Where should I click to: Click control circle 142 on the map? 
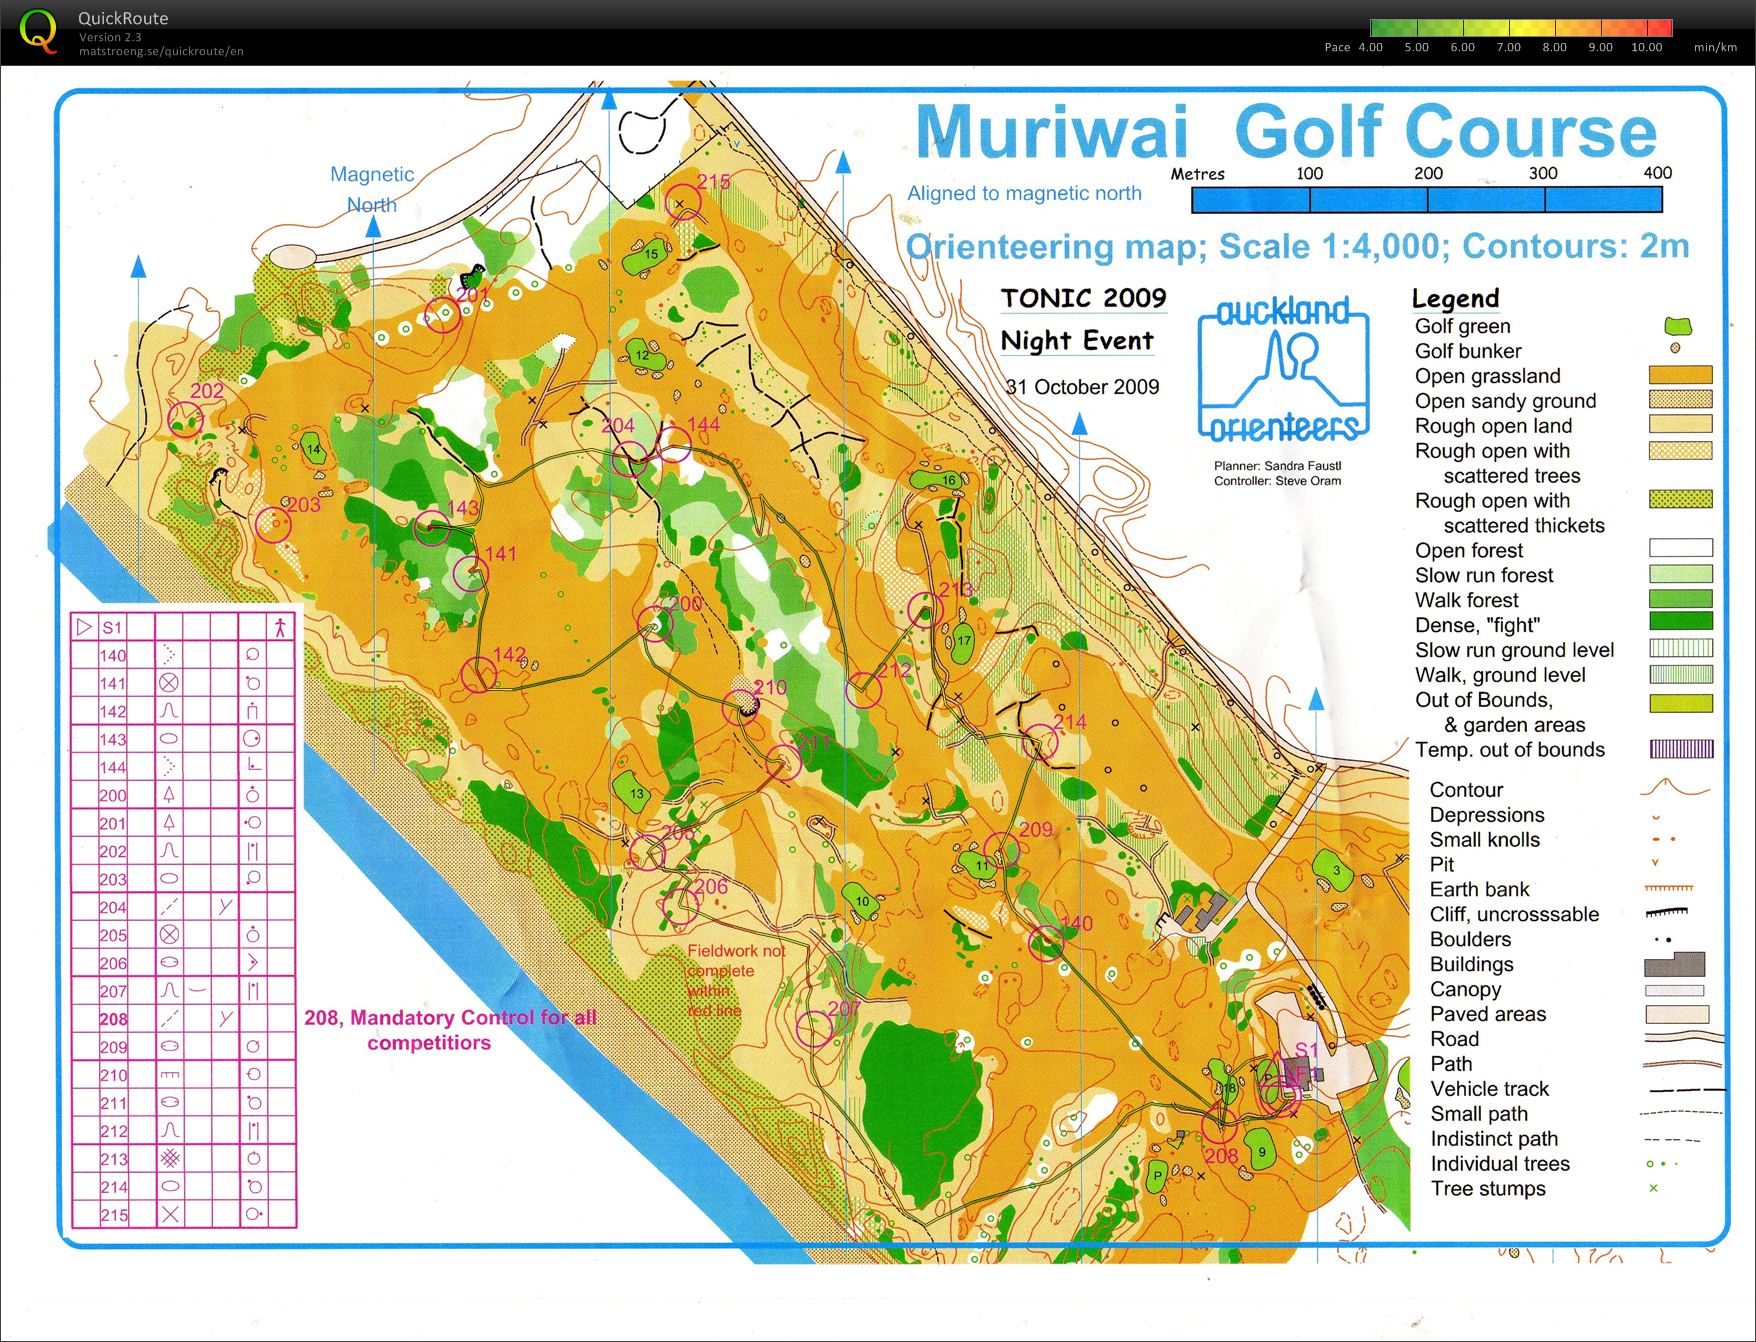[479, 675]
